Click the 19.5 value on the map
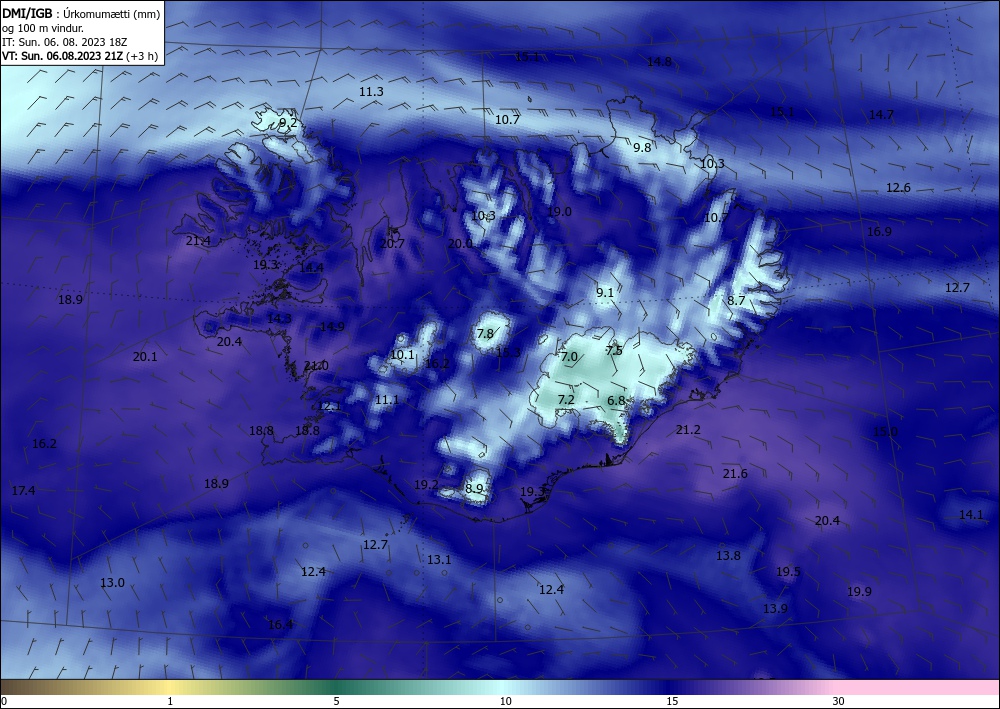The image size is (1000, 709). point(788,571)
